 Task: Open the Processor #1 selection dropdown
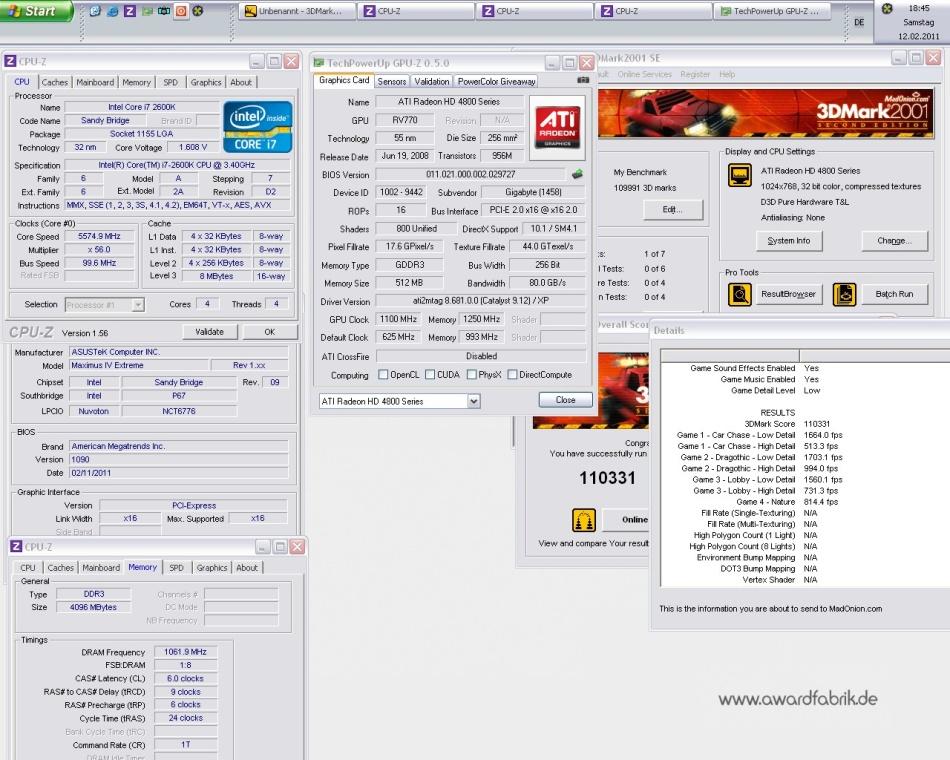pyautogui.click(x=104, y=305)
